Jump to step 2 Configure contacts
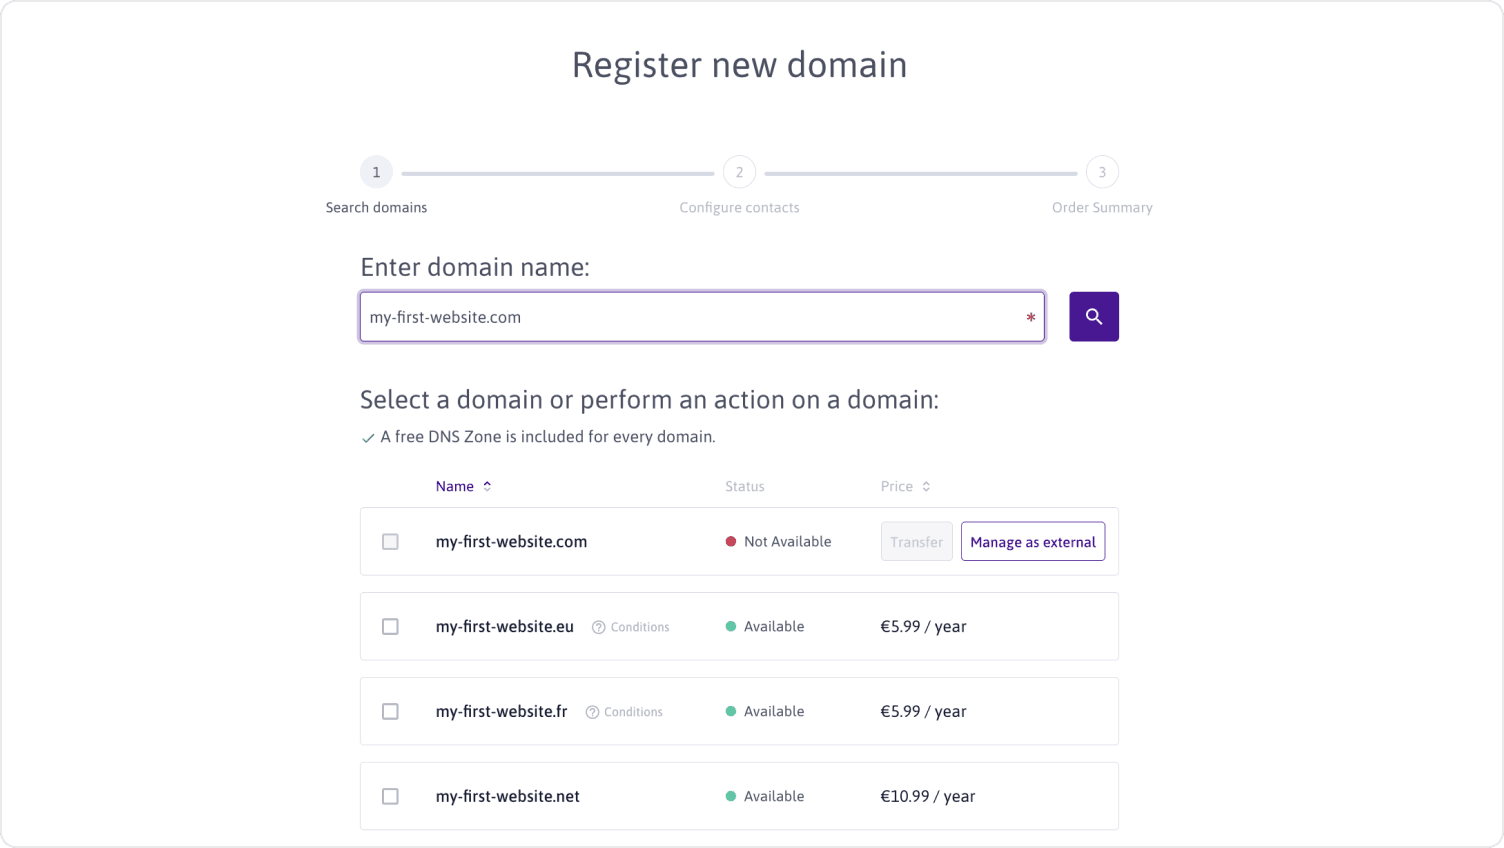 pyautogui.click(x=739, y=173)
